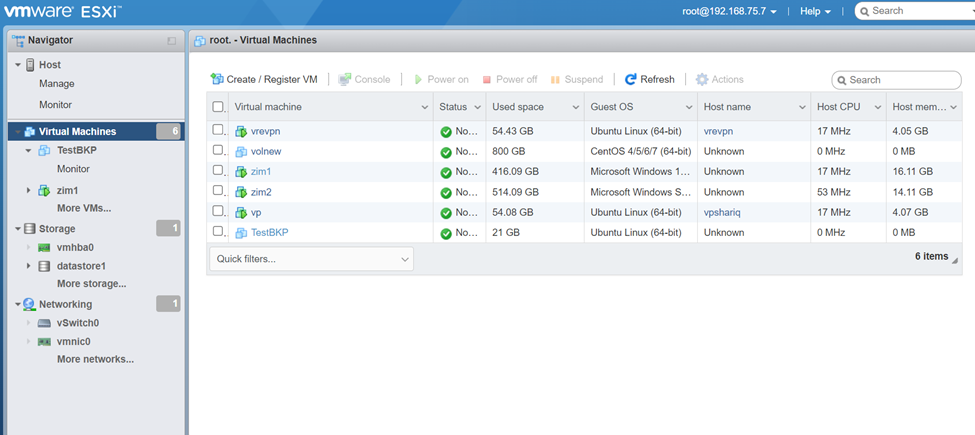Expand the zim1 tree node in Navigator

[29, 190]
